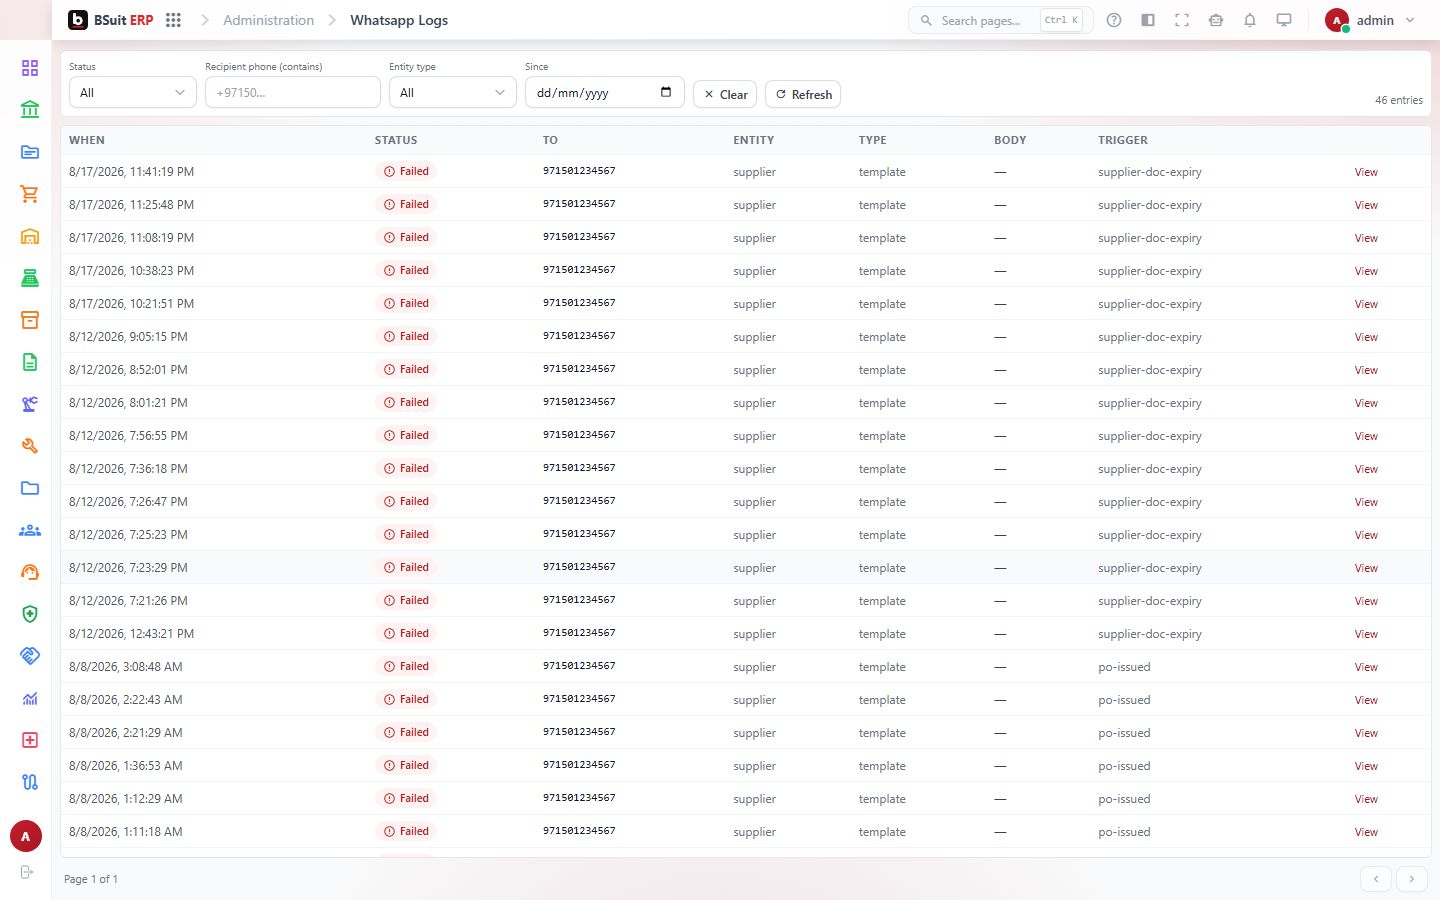
Task: View the 8/12/2026, 9:05:15 PM log entry
Action: (x=1366, y=337)
